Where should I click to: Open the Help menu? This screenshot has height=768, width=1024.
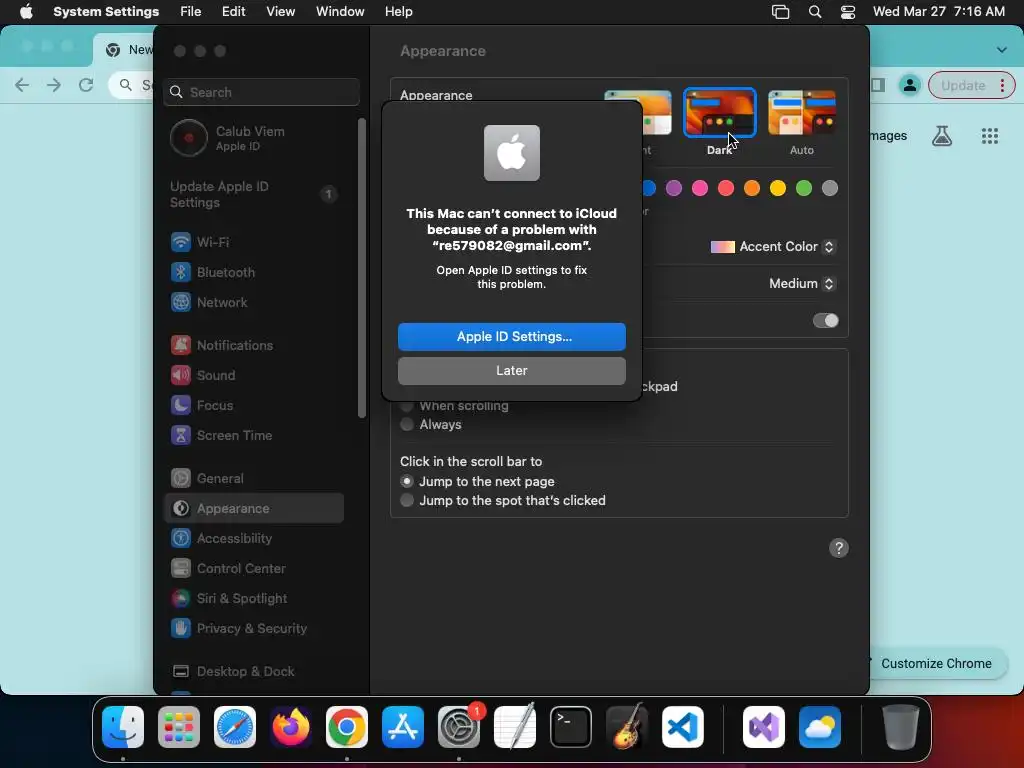tap(398, 12)
